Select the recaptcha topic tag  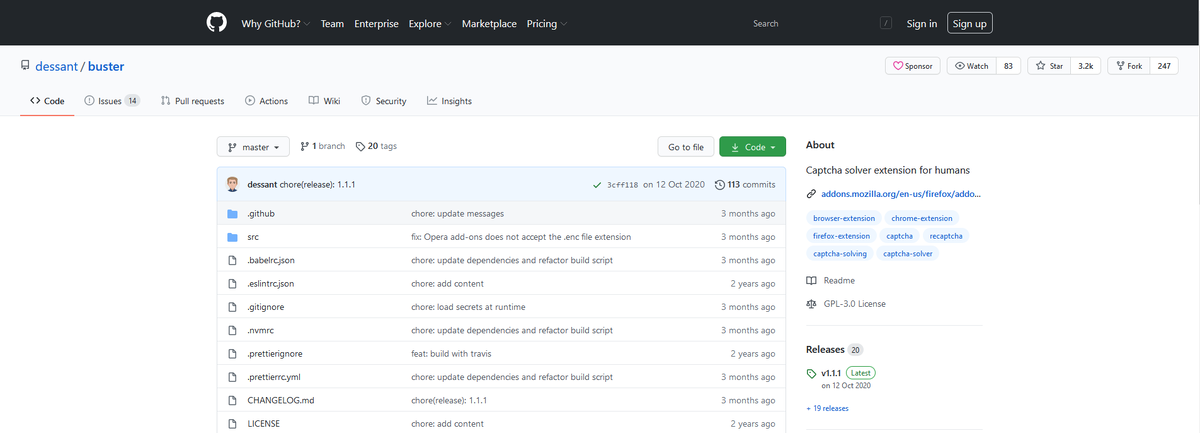tap(945, 236)
